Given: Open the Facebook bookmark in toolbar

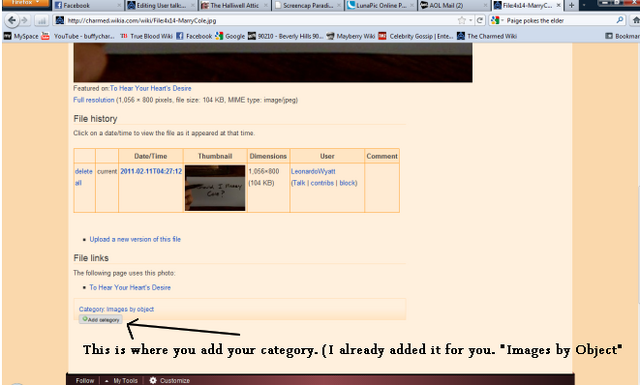Looking at the screenshot, I should pos(194,36).
